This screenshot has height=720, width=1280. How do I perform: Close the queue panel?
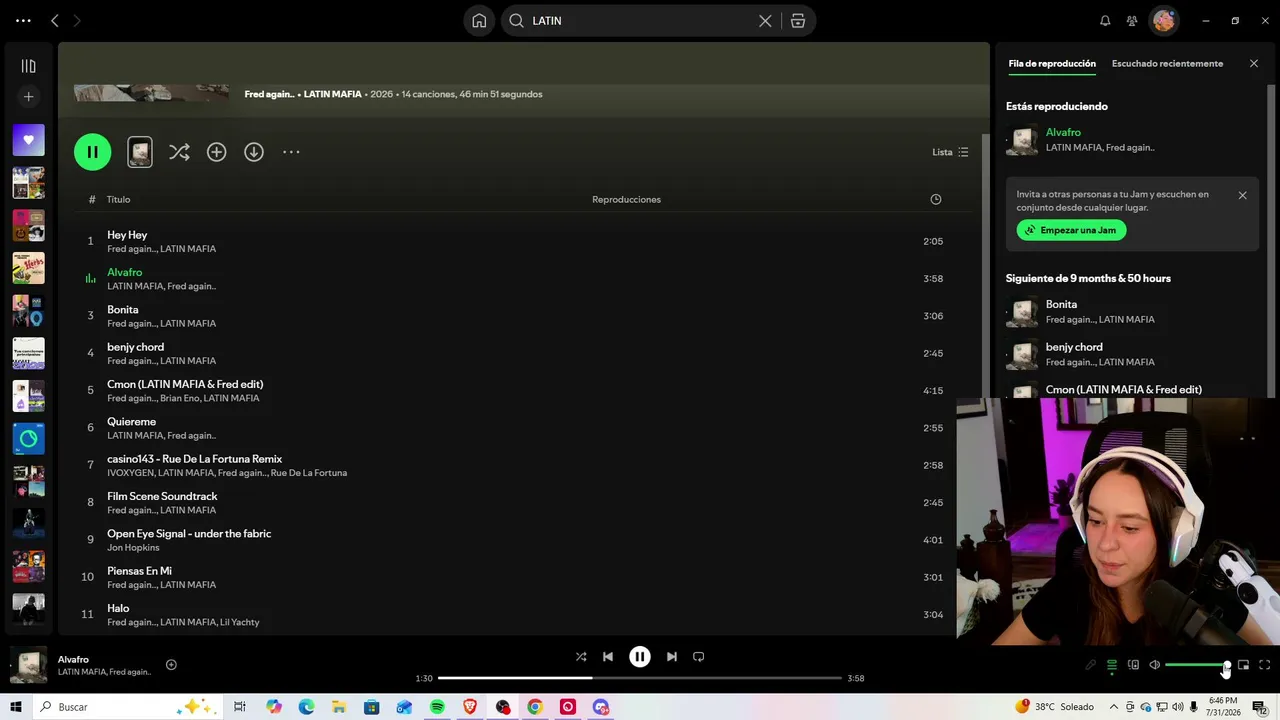point(1254,63)
